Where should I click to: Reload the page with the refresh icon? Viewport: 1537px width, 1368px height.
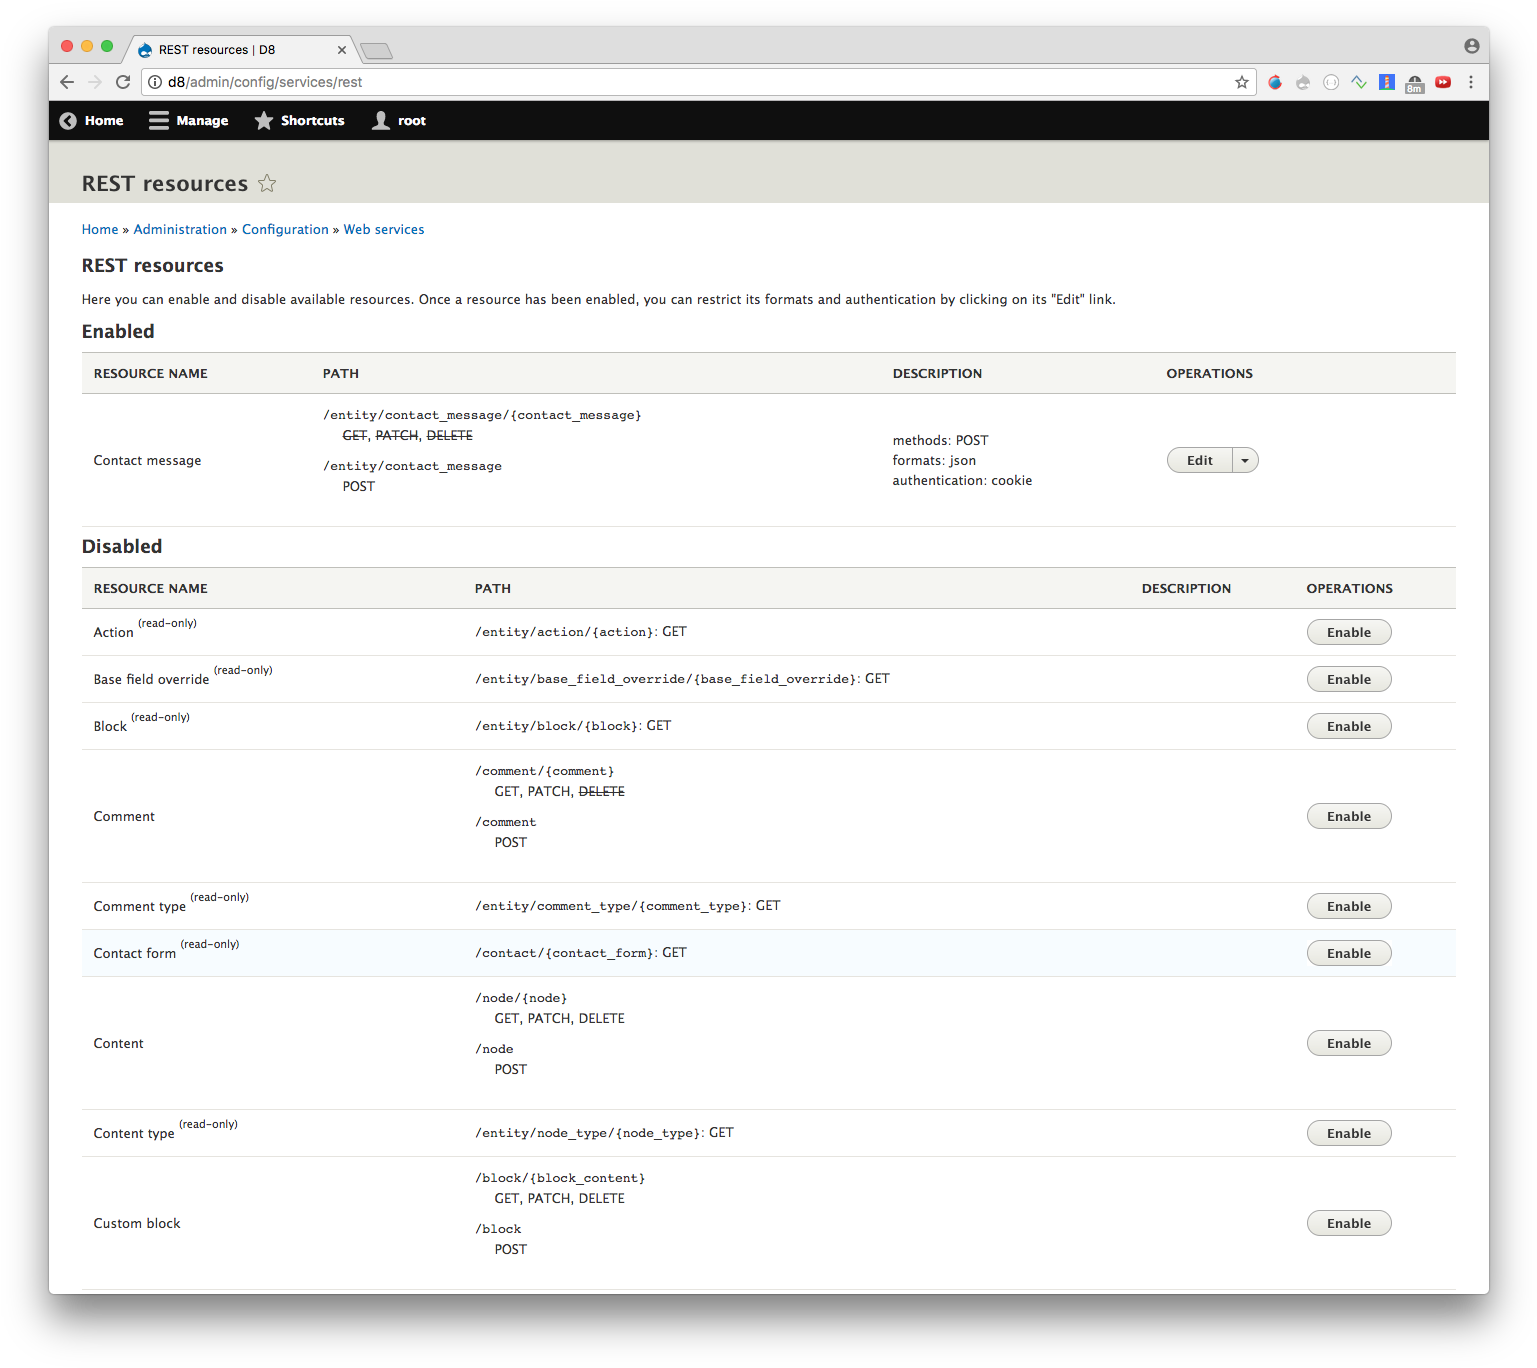pos(123,82)
